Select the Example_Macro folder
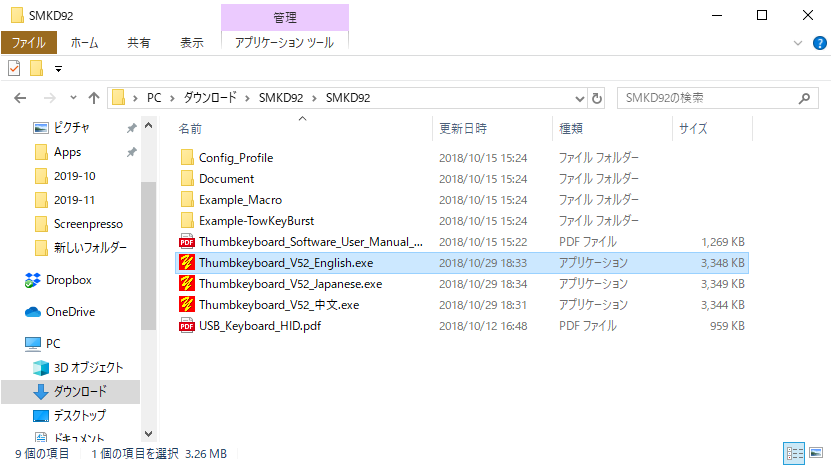 point(240,200)
